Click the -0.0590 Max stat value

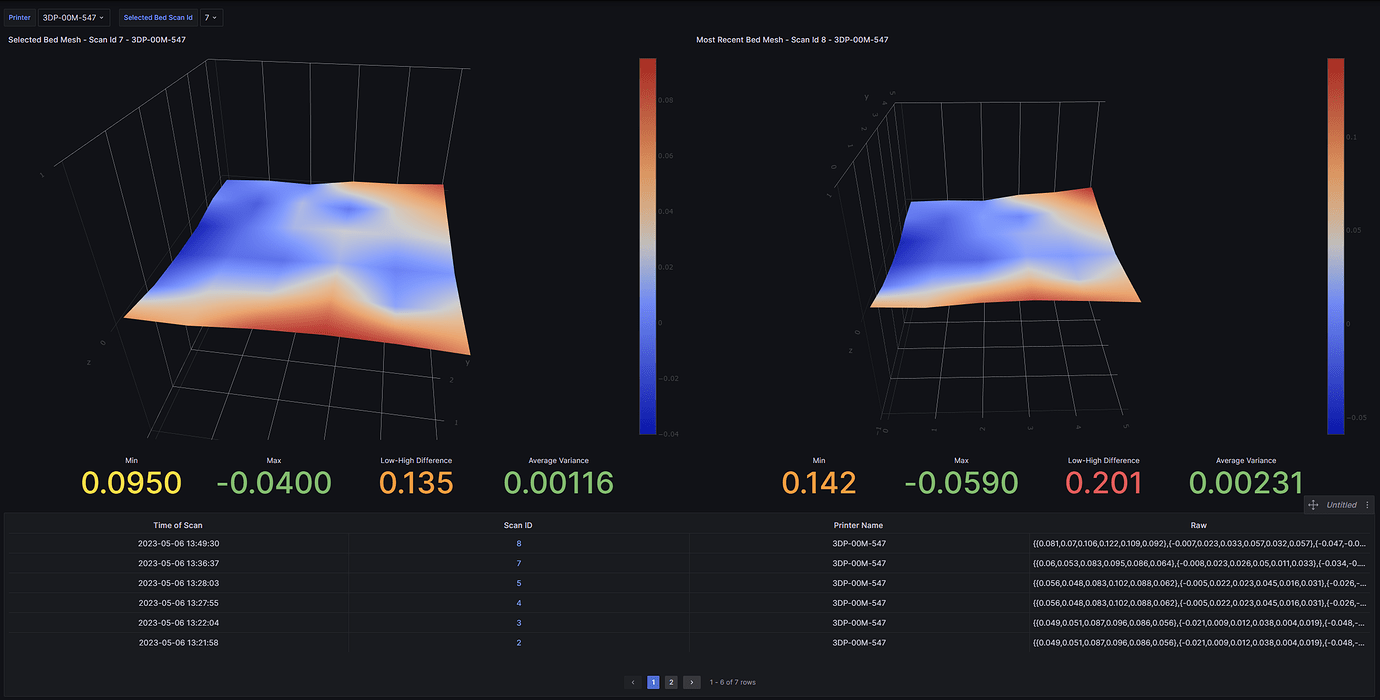click(x=961, y=484)
